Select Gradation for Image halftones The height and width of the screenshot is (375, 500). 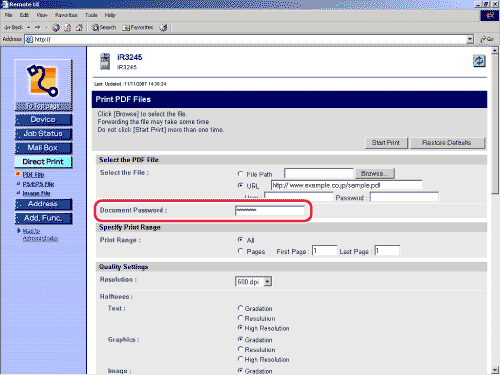240,370
